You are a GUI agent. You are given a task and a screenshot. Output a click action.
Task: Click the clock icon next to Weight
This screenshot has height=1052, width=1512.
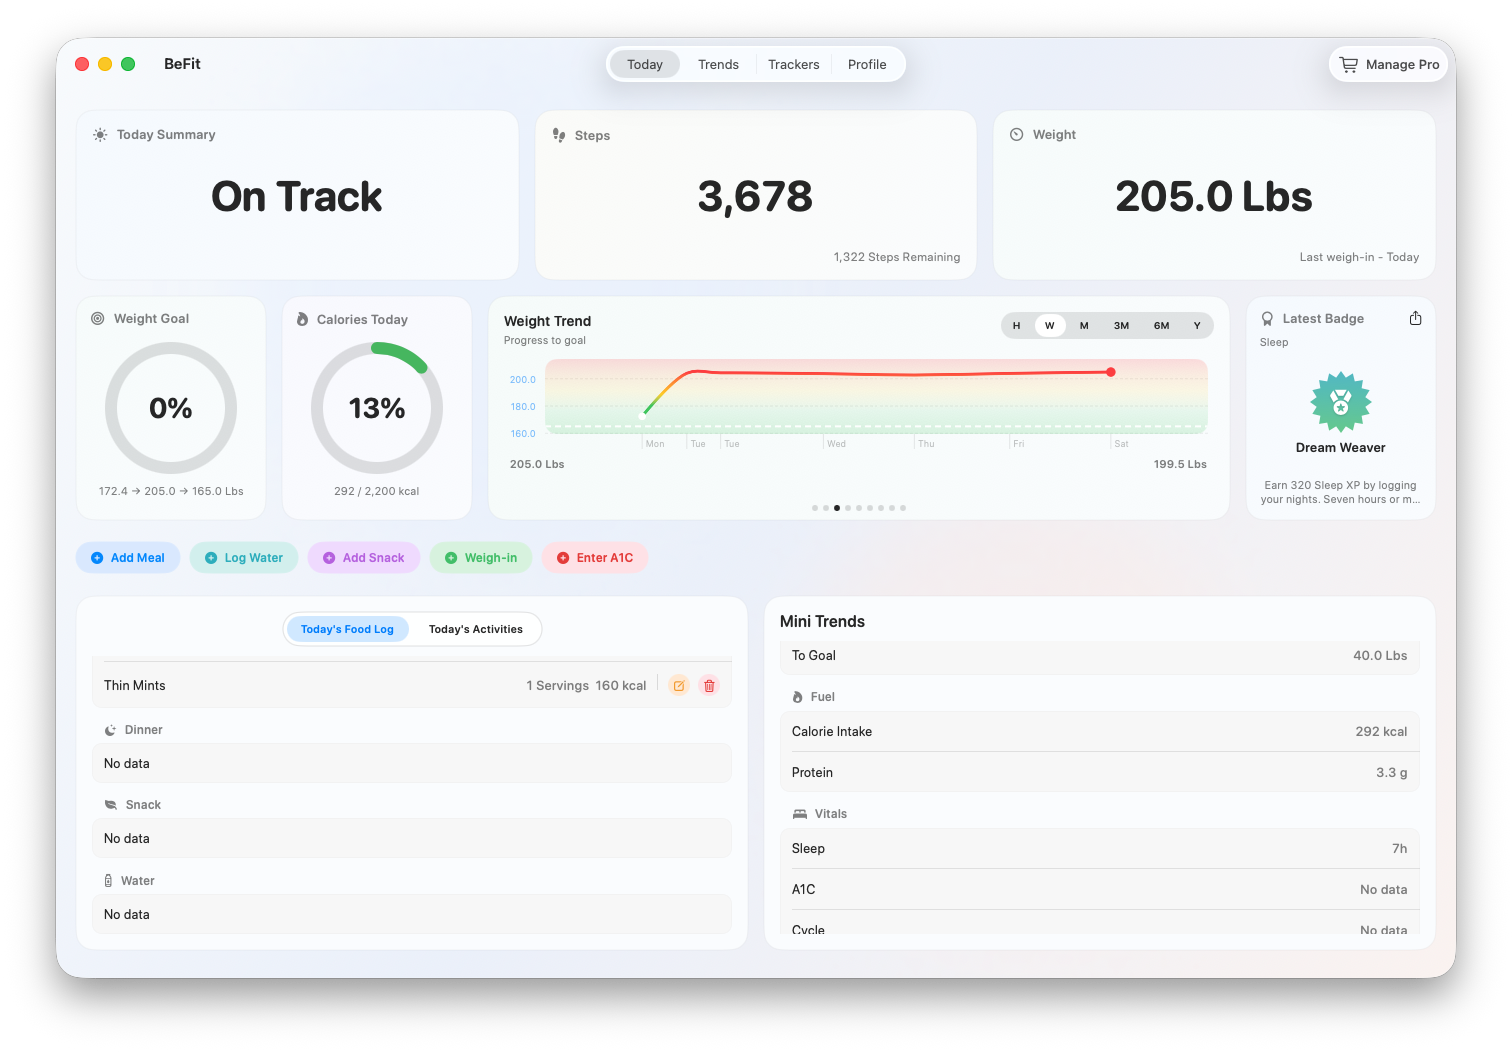click(x=1016, y=134)
